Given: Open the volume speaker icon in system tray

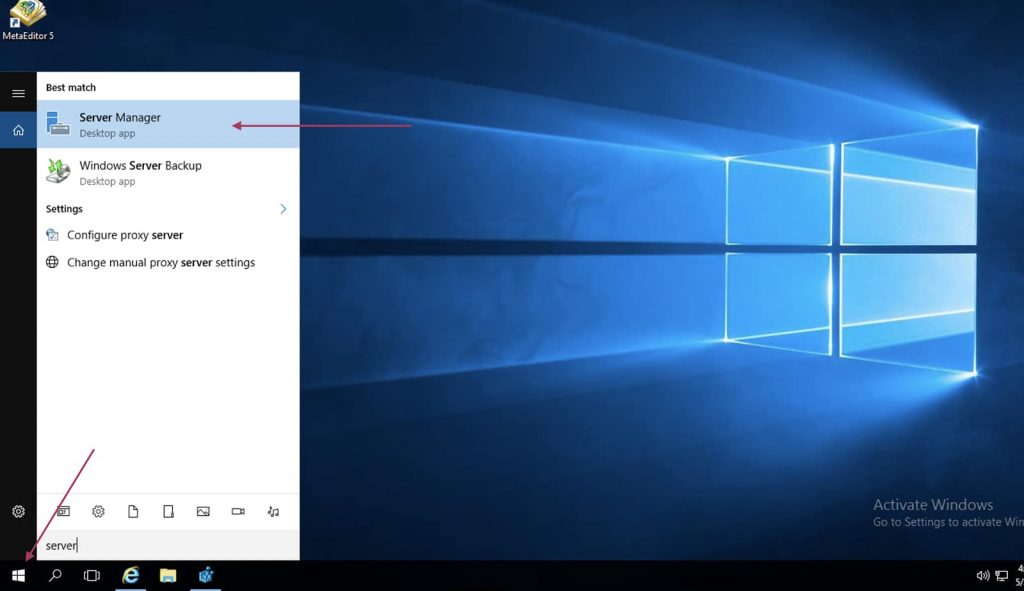Looking at the screenshot, I should [982, 575].
